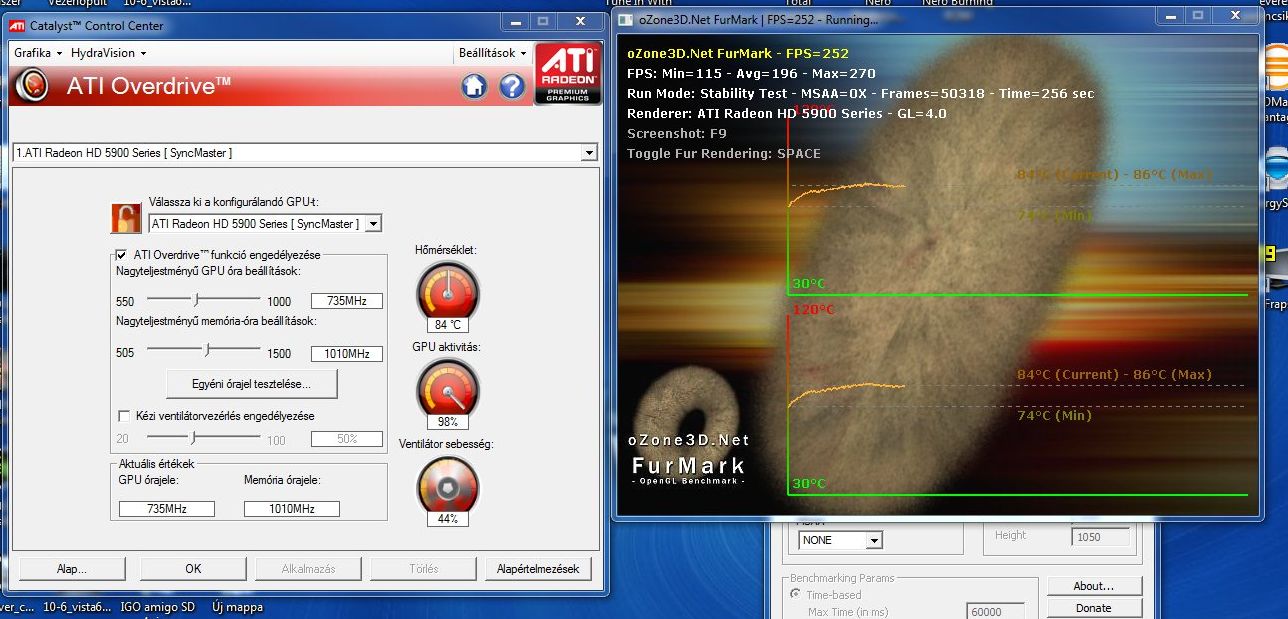Open the Grafika menu
The width and height of the screenshot is (1288, 619).
[38, 53]
